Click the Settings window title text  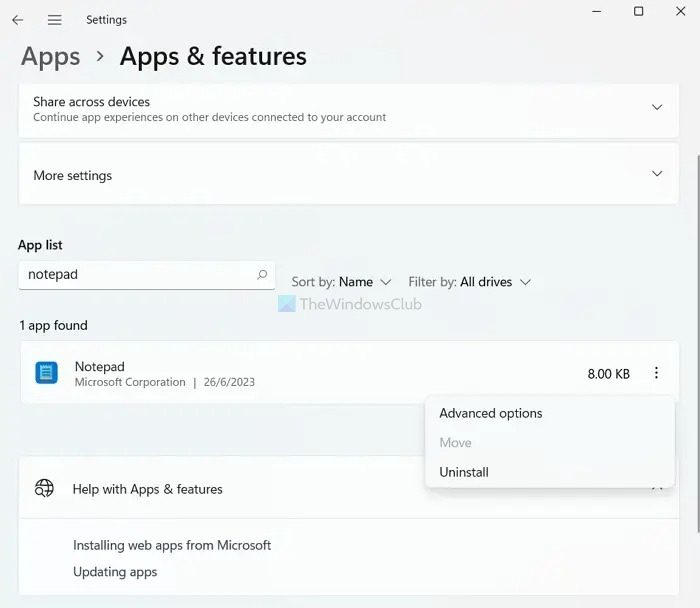pos(106,20)
